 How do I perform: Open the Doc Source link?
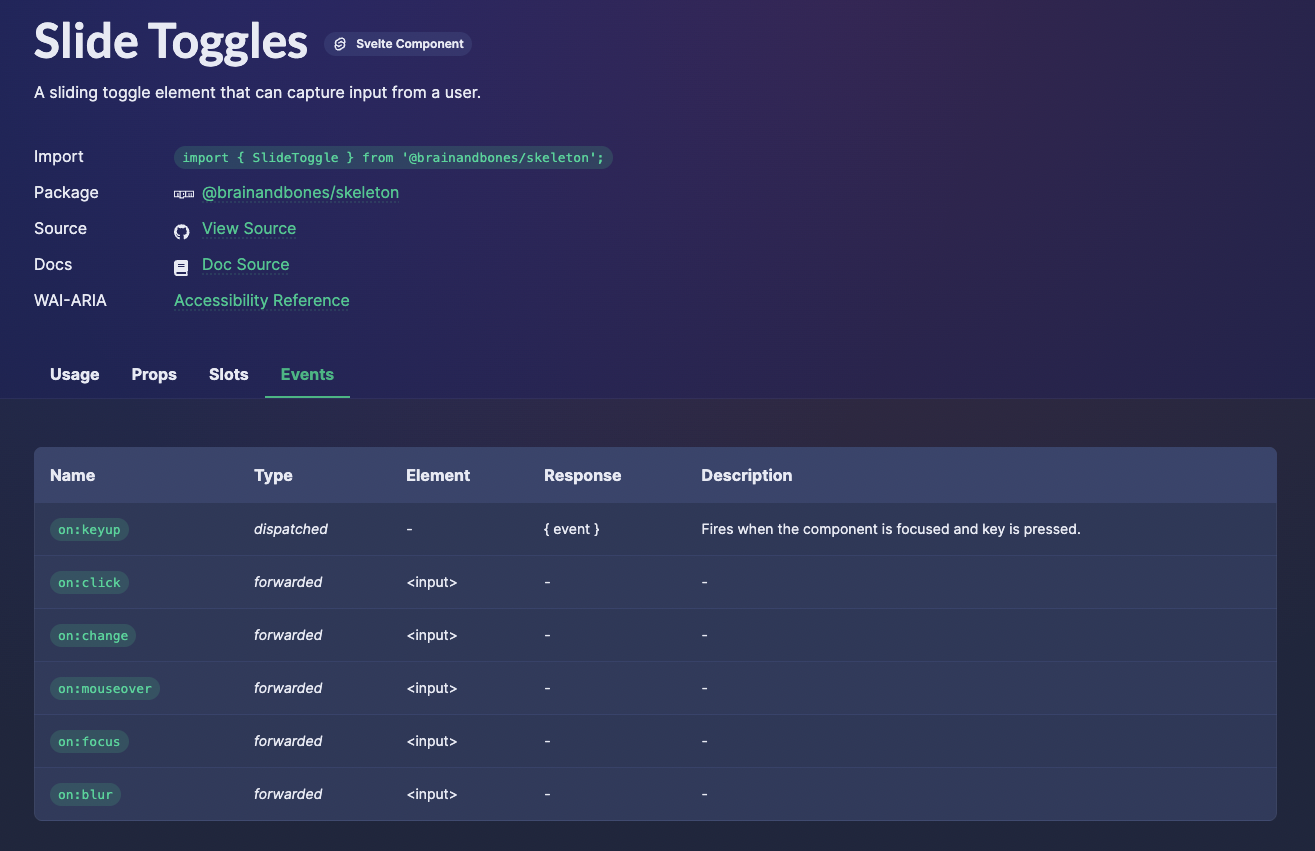coord(245,264)
